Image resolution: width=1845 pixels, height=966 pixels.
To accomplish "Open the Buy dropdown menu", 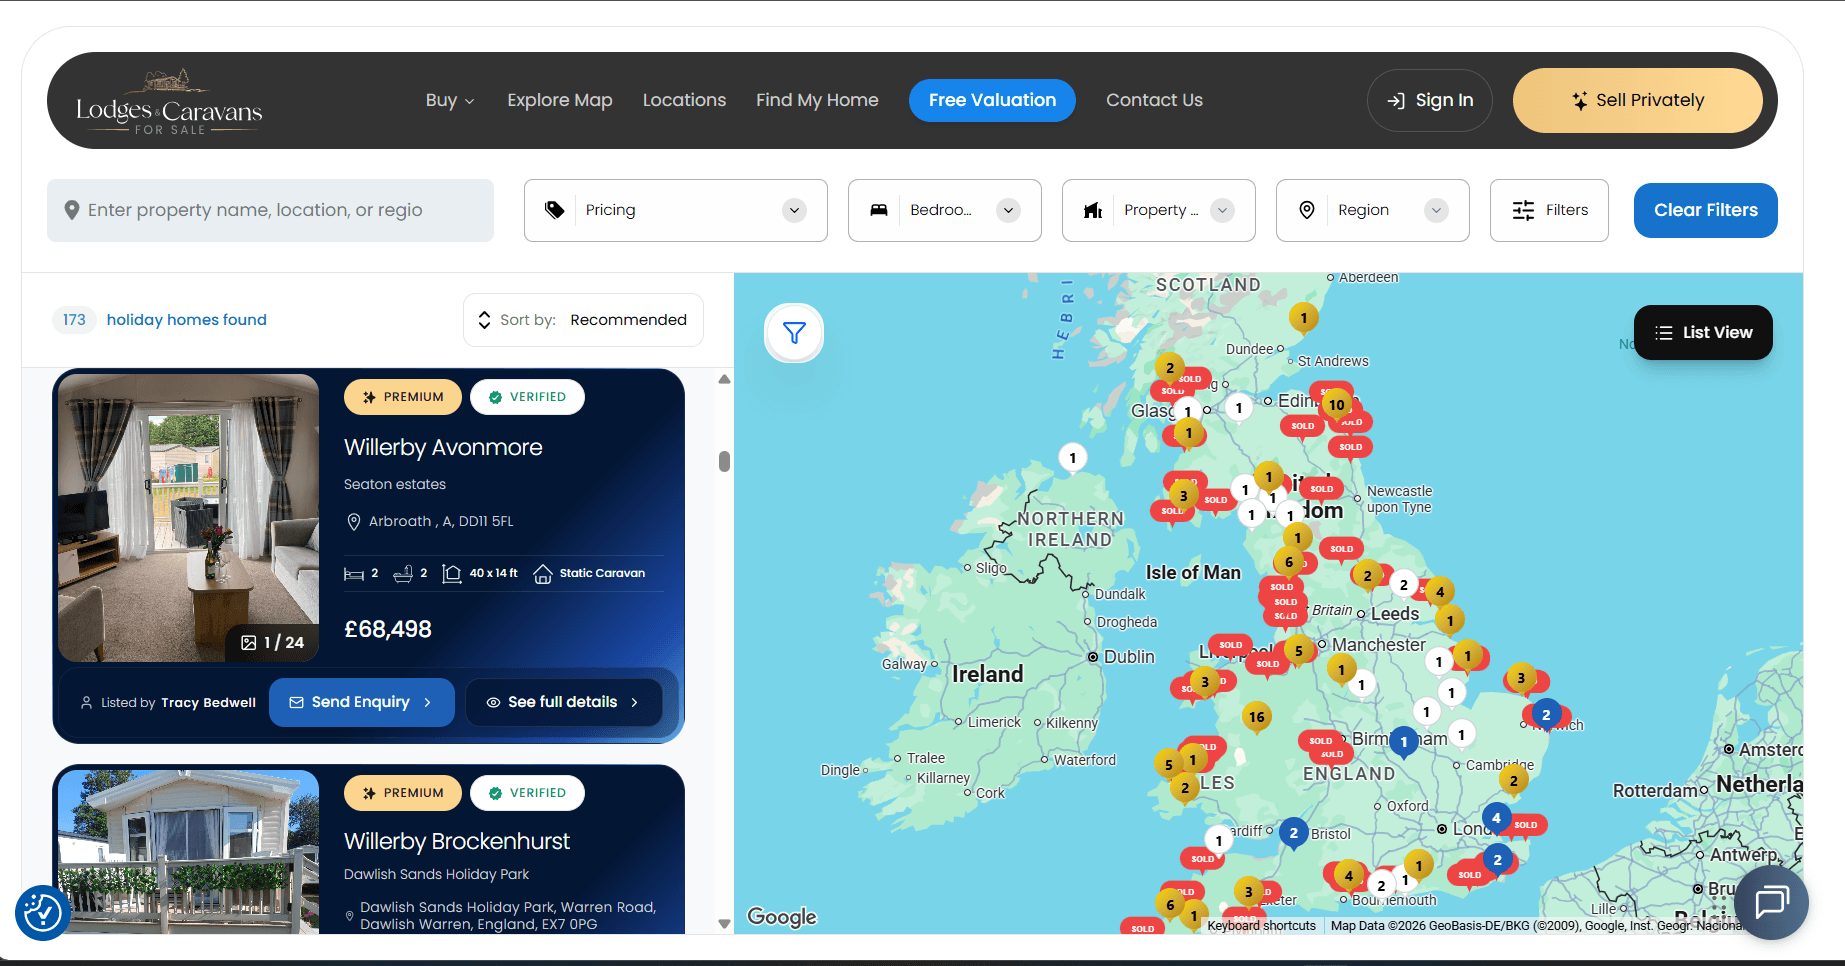I will pyautogui.click(x=450, y=100).
